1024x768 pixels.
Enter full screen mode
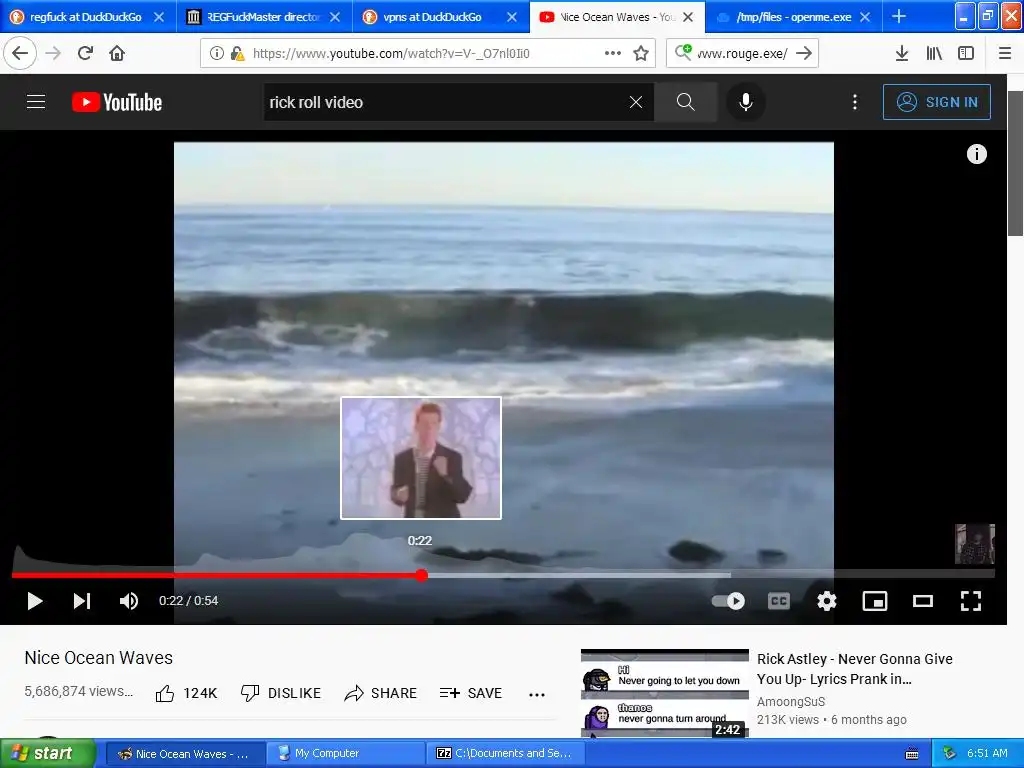[x=971, y=601]
